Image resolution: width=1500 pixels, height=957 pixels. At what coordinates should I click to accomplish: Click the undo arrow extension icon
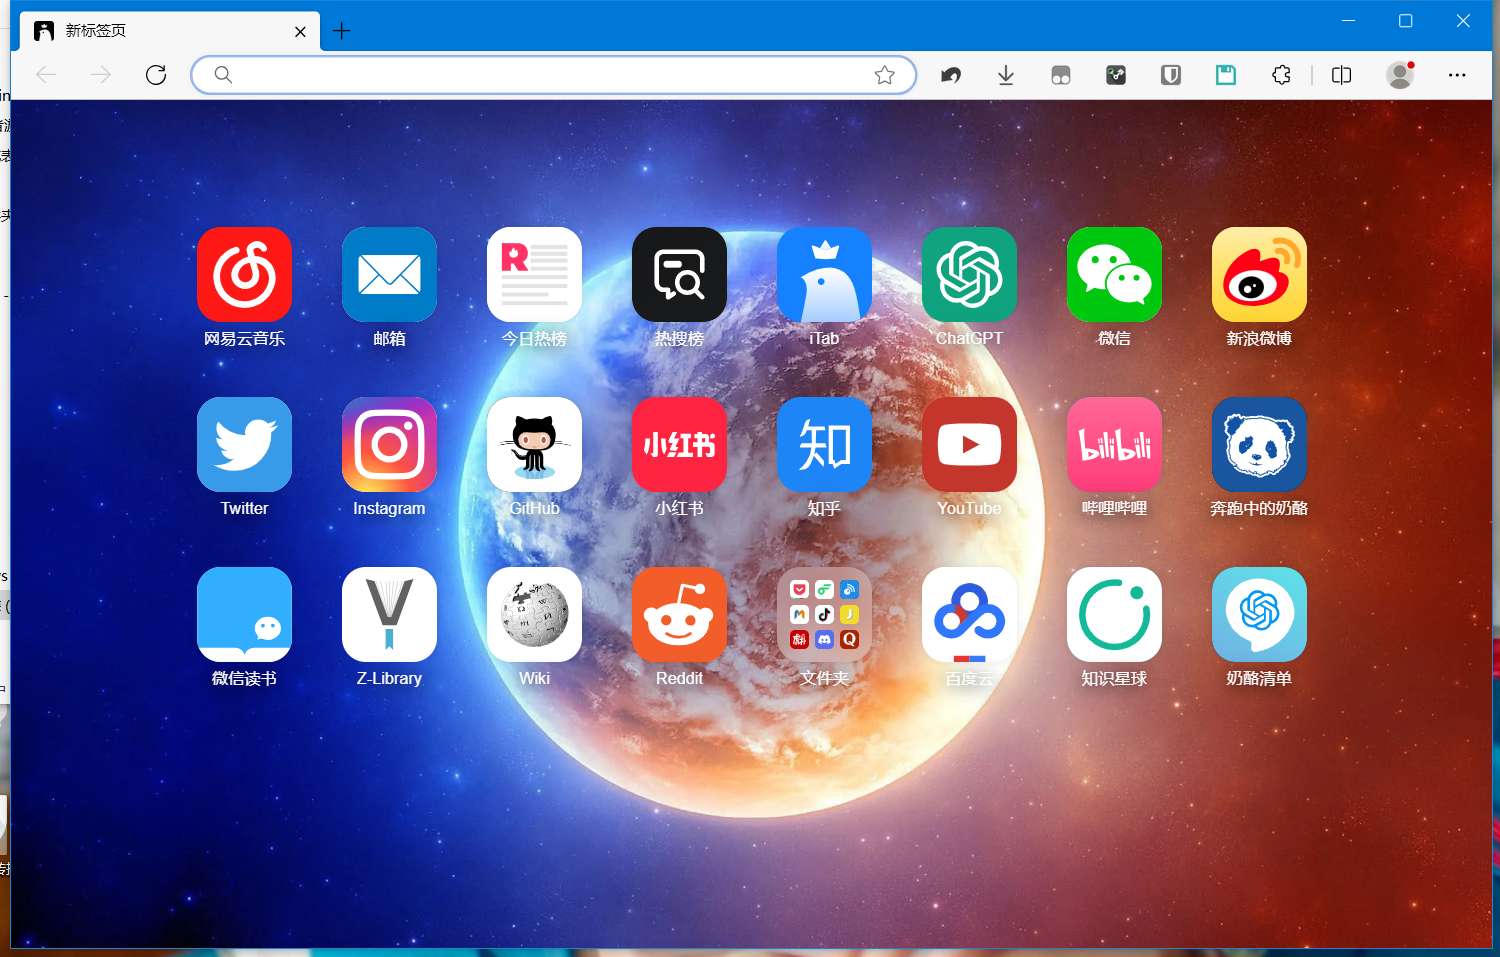951,75
